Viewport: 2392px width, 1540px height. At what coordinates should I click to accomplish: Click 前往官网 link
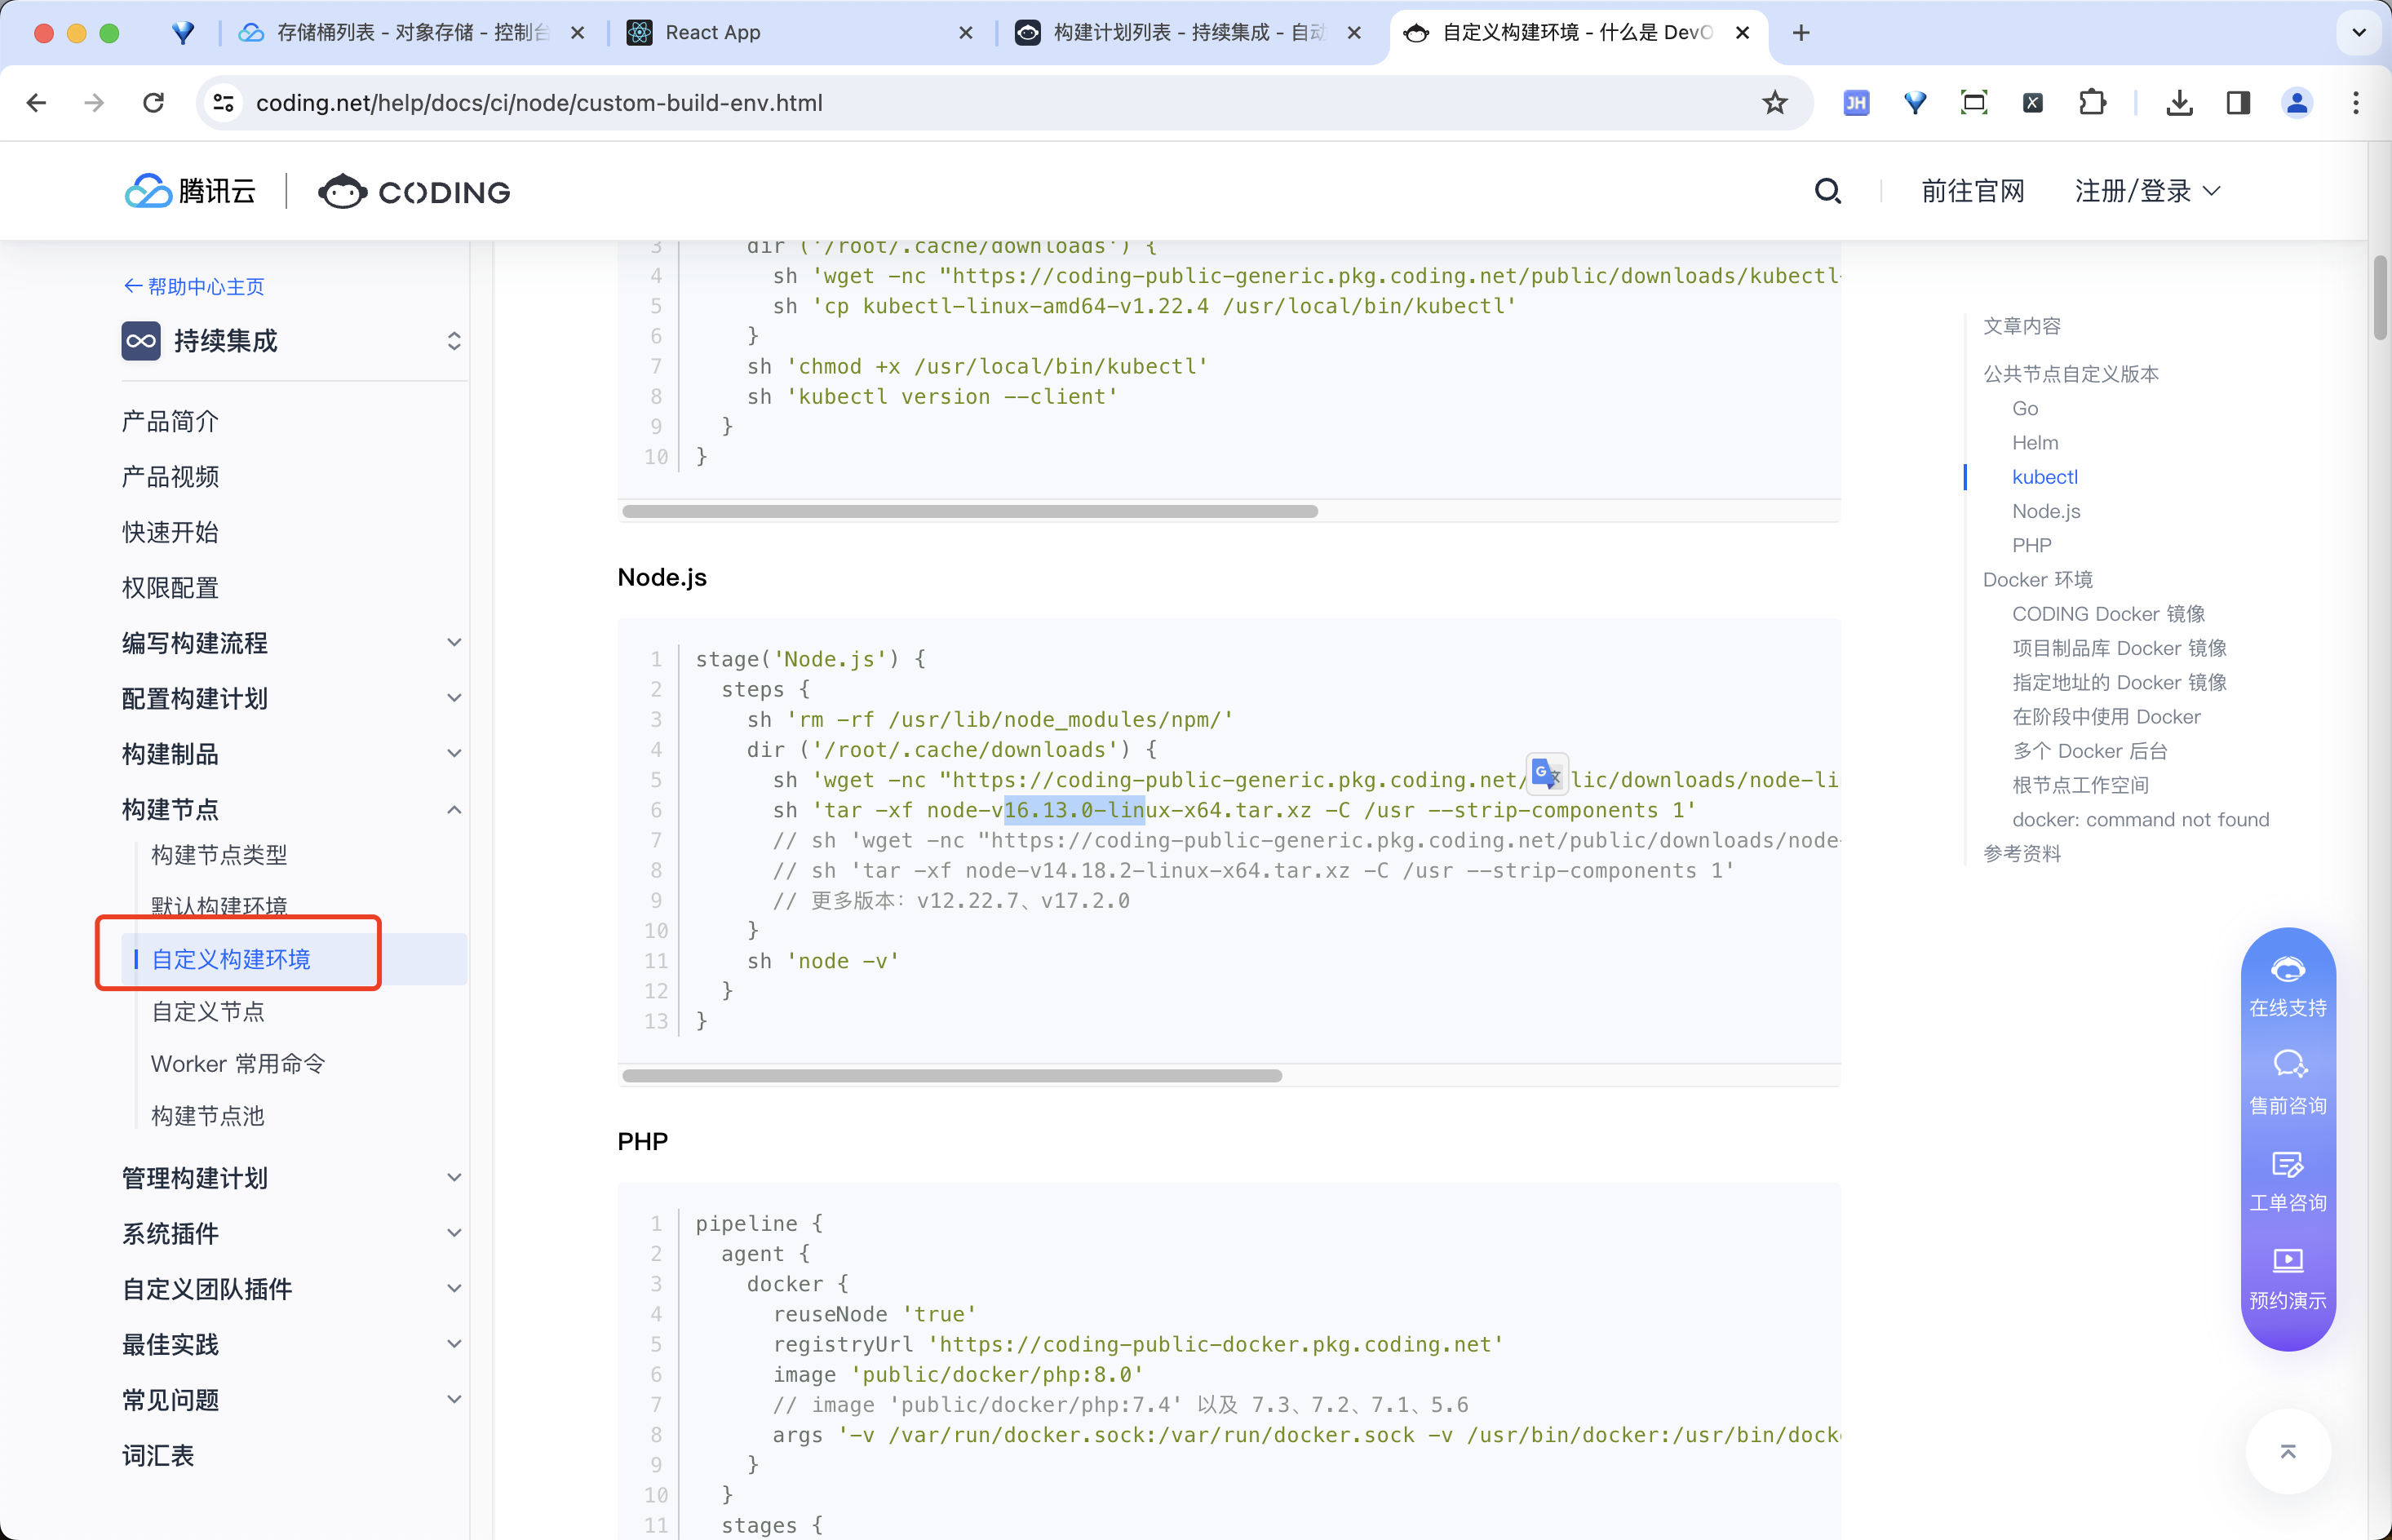tap(1972, 191)
